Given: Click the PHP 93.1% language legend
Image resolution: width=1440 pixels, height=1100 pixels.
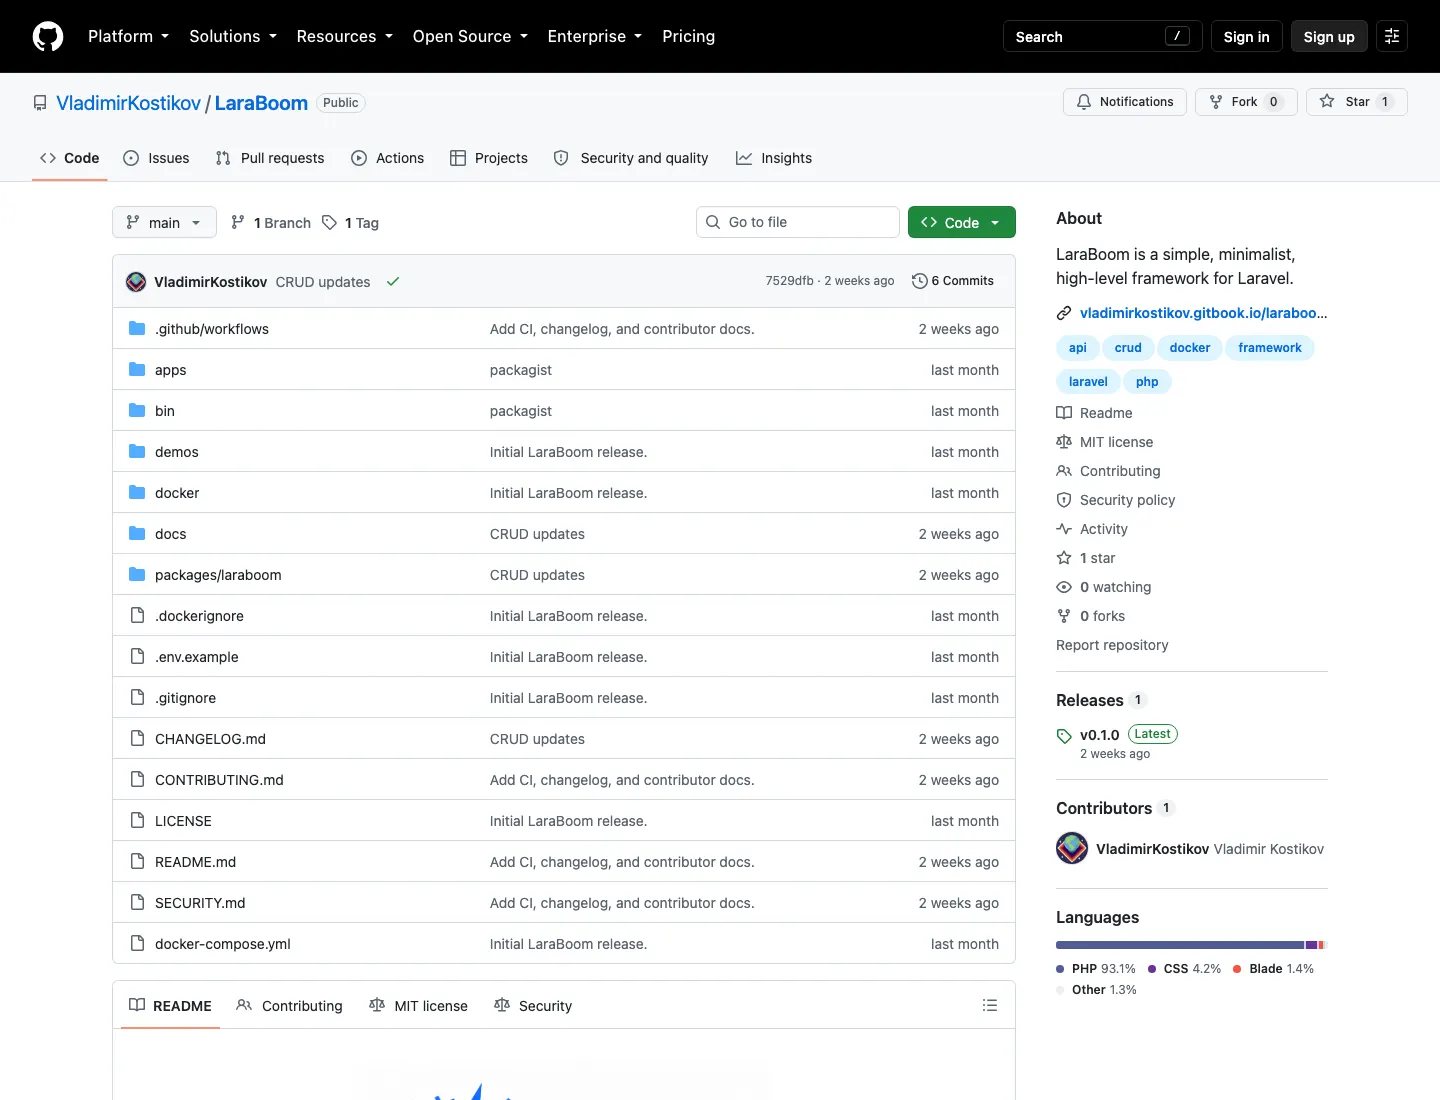Looking at the screenshot, I should 1096,968.
